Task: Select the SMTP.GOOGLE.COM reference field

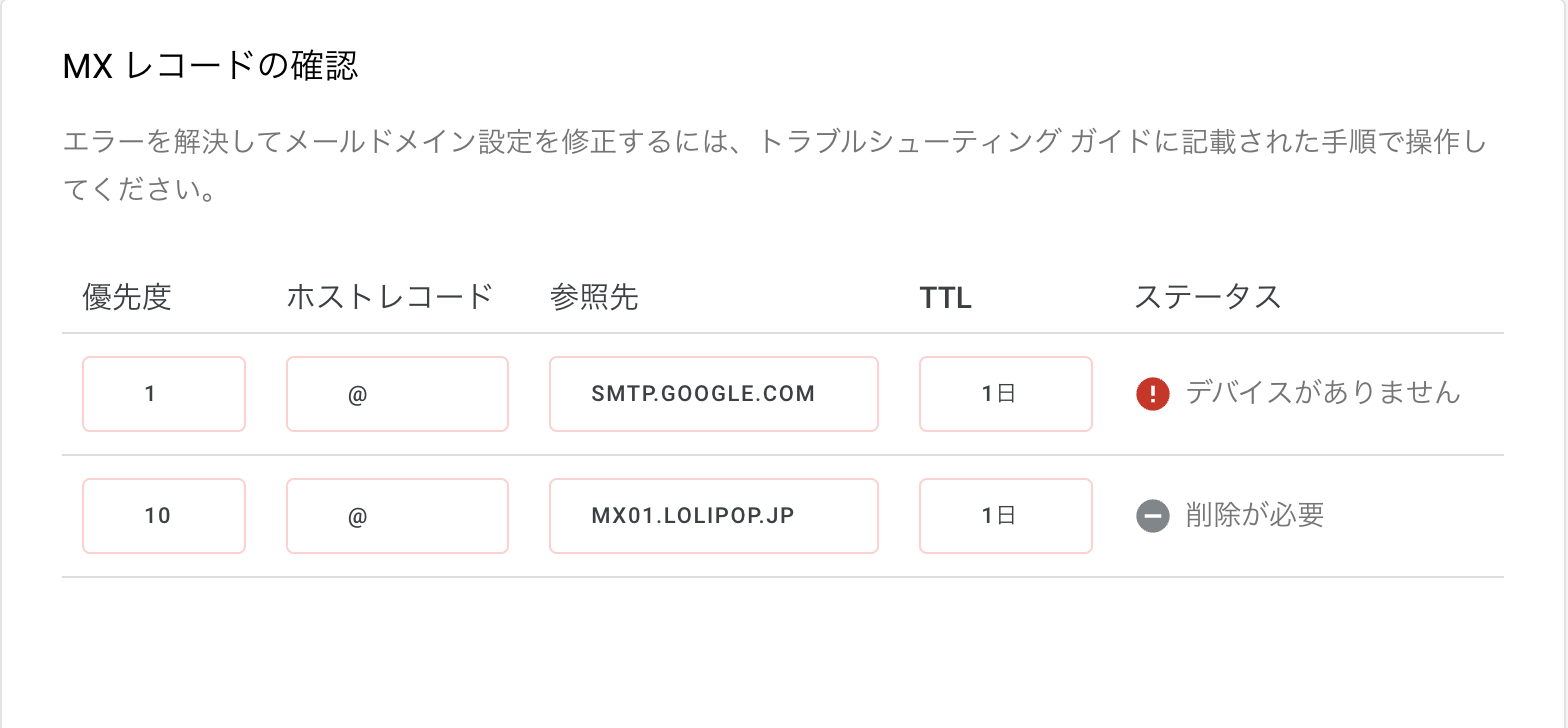Action: pos(713,394)
